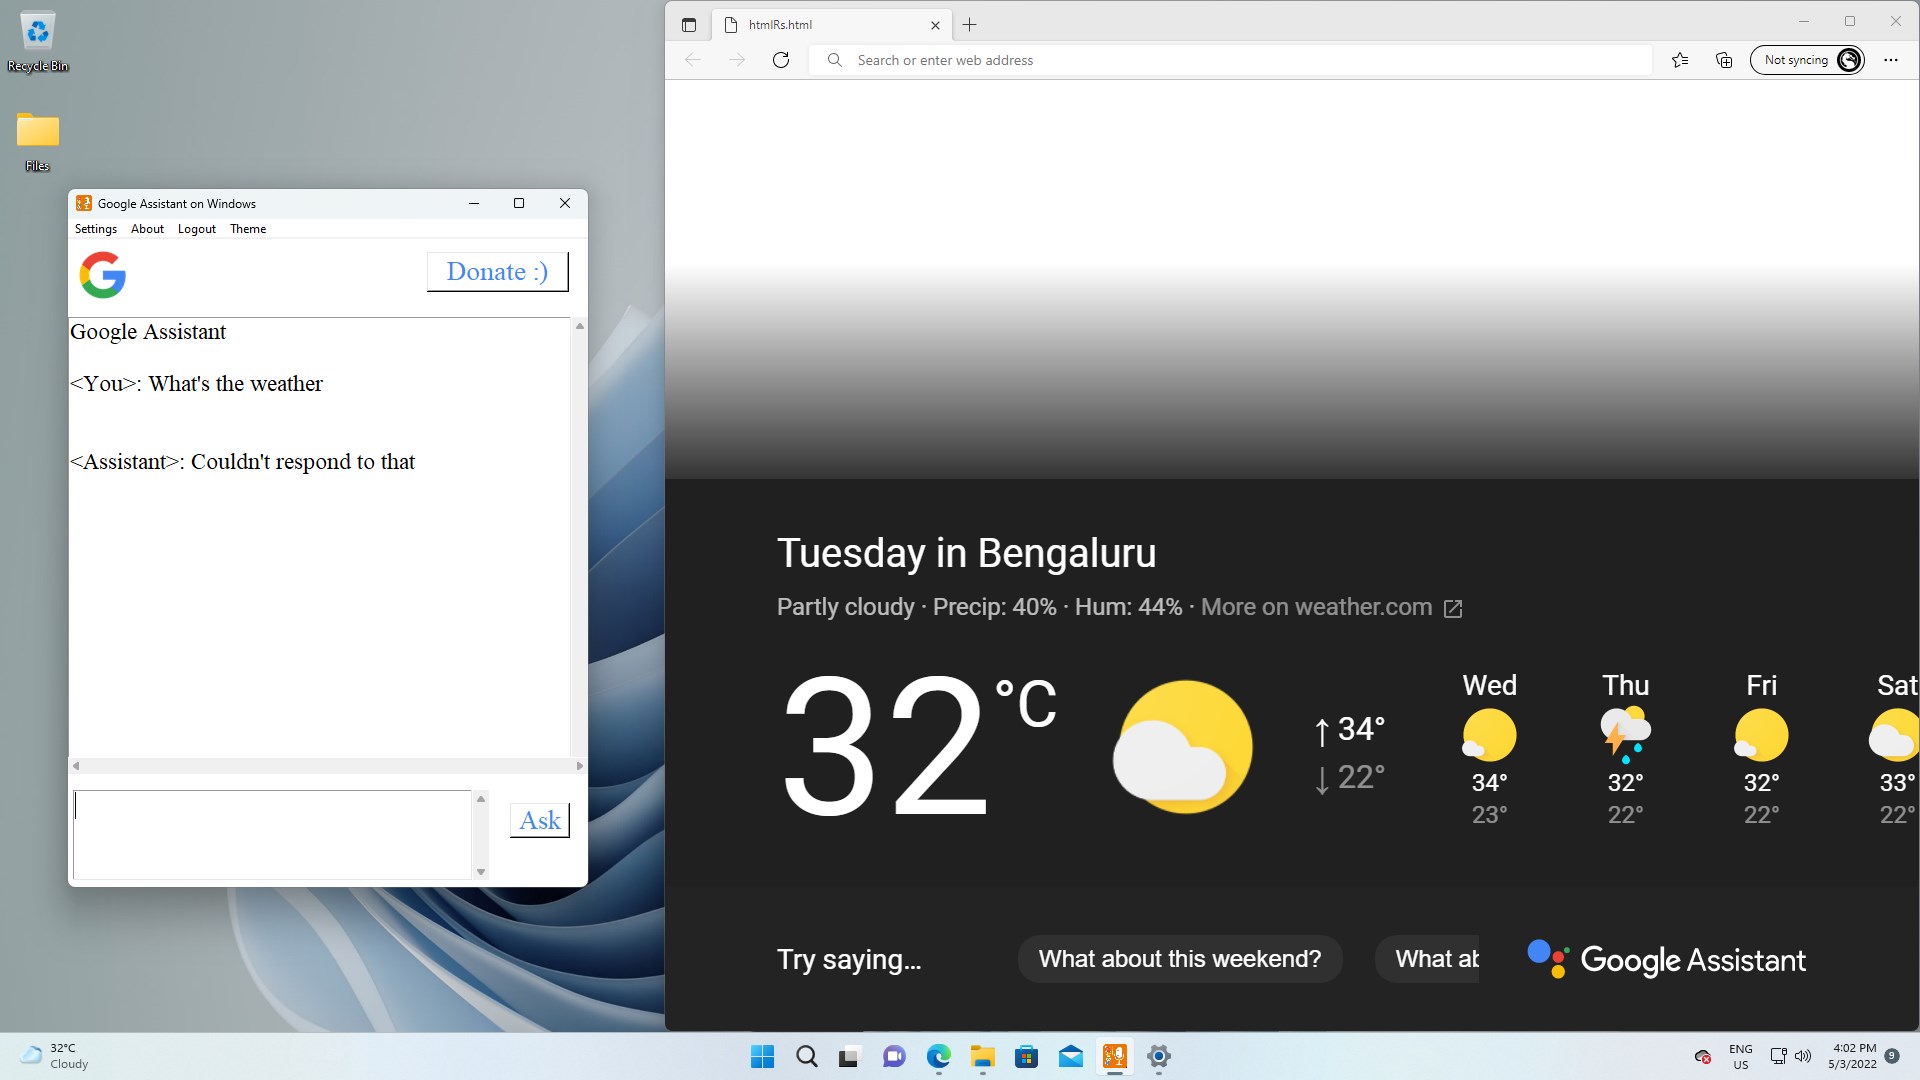Open the Theme menu
This screenshot has height=1080, width=1920.
pyautogui.click(x=248, y=229)
